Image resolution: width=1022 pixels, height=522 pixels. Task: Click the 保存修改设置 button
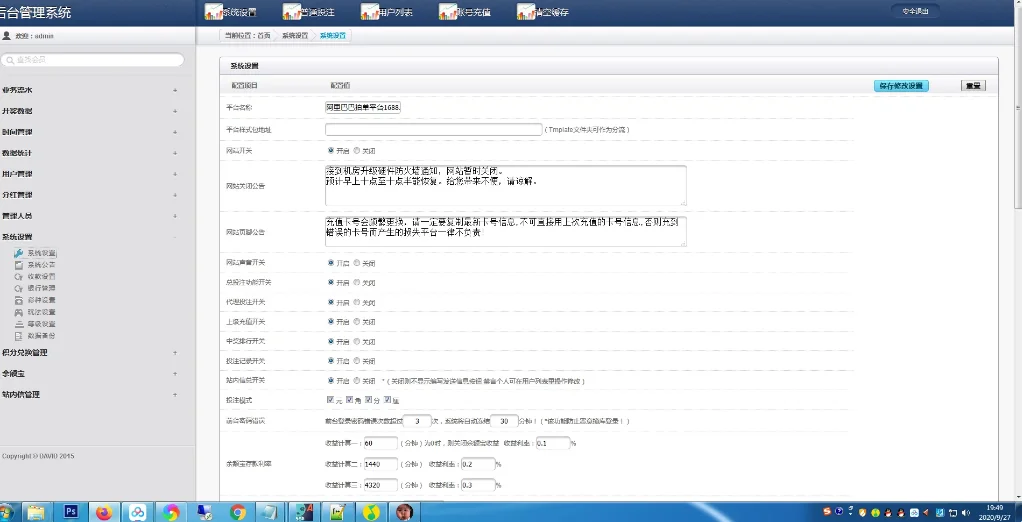pyautogui.click(x=900, y=86)
